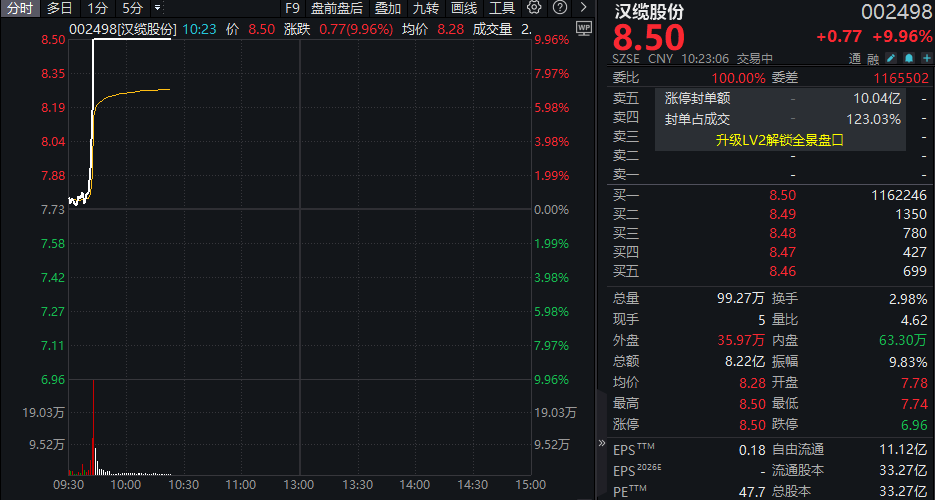Click 升级LV2解锁全景盘口 upgrade link
Image resolution: width=935 pixels, height=500 pixels.
tap(780, 140)
